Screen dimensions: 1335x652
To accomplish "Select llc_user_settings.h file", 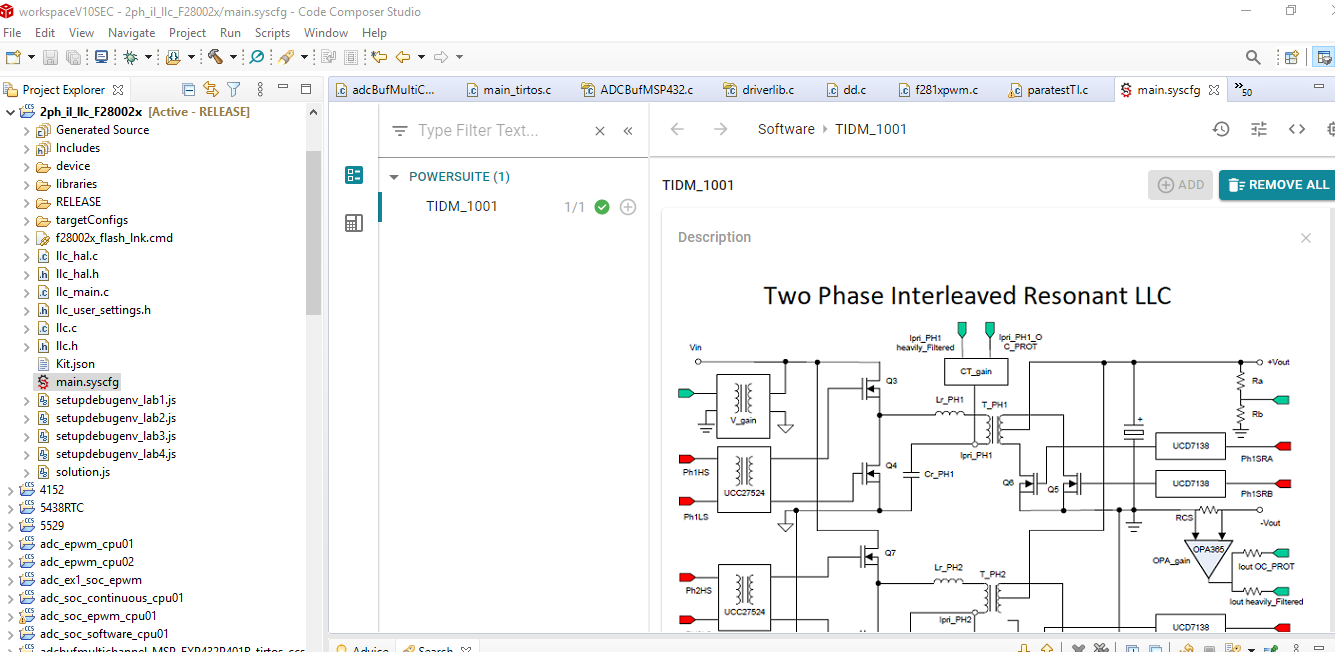I will click(x=103, y=310).
